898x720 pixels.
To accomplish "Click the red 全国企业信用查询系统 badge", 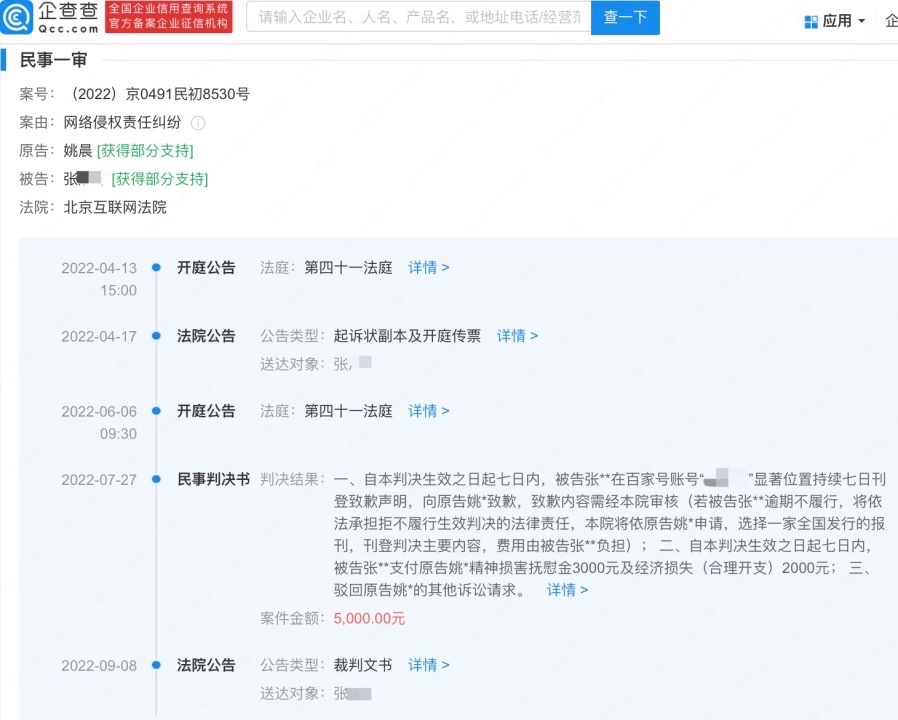I will (x=169, y=17).
